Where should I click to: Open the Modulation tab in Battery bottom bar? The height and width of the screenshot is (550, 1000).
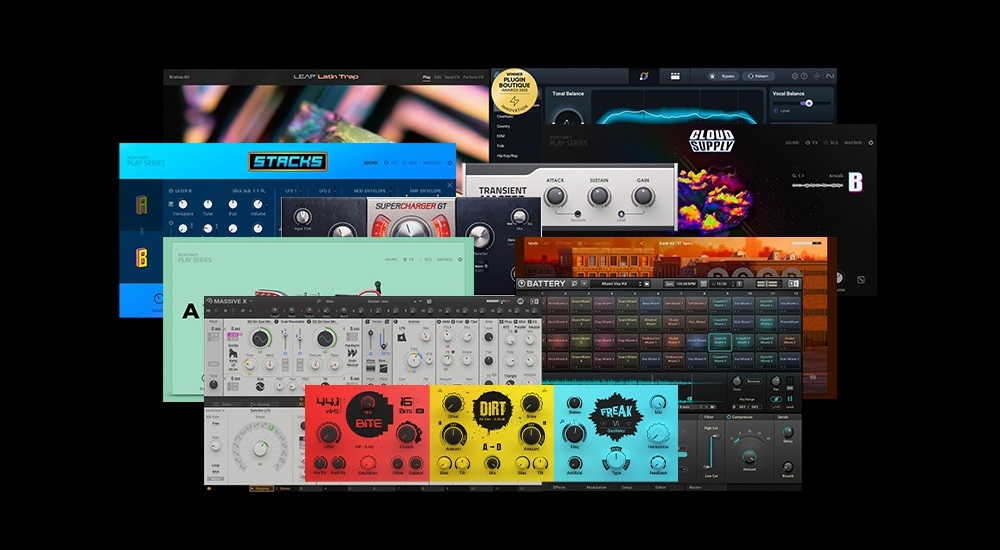click(596, 487)
